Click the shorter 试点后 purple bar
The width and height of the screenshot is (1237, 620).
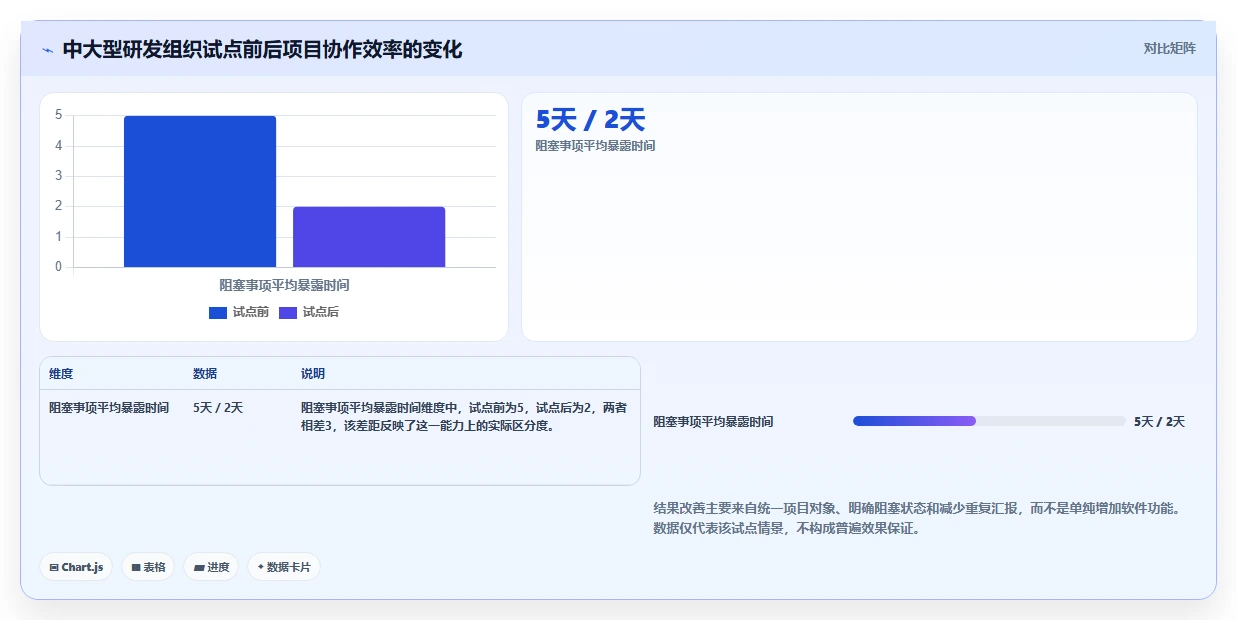[369, 237]
